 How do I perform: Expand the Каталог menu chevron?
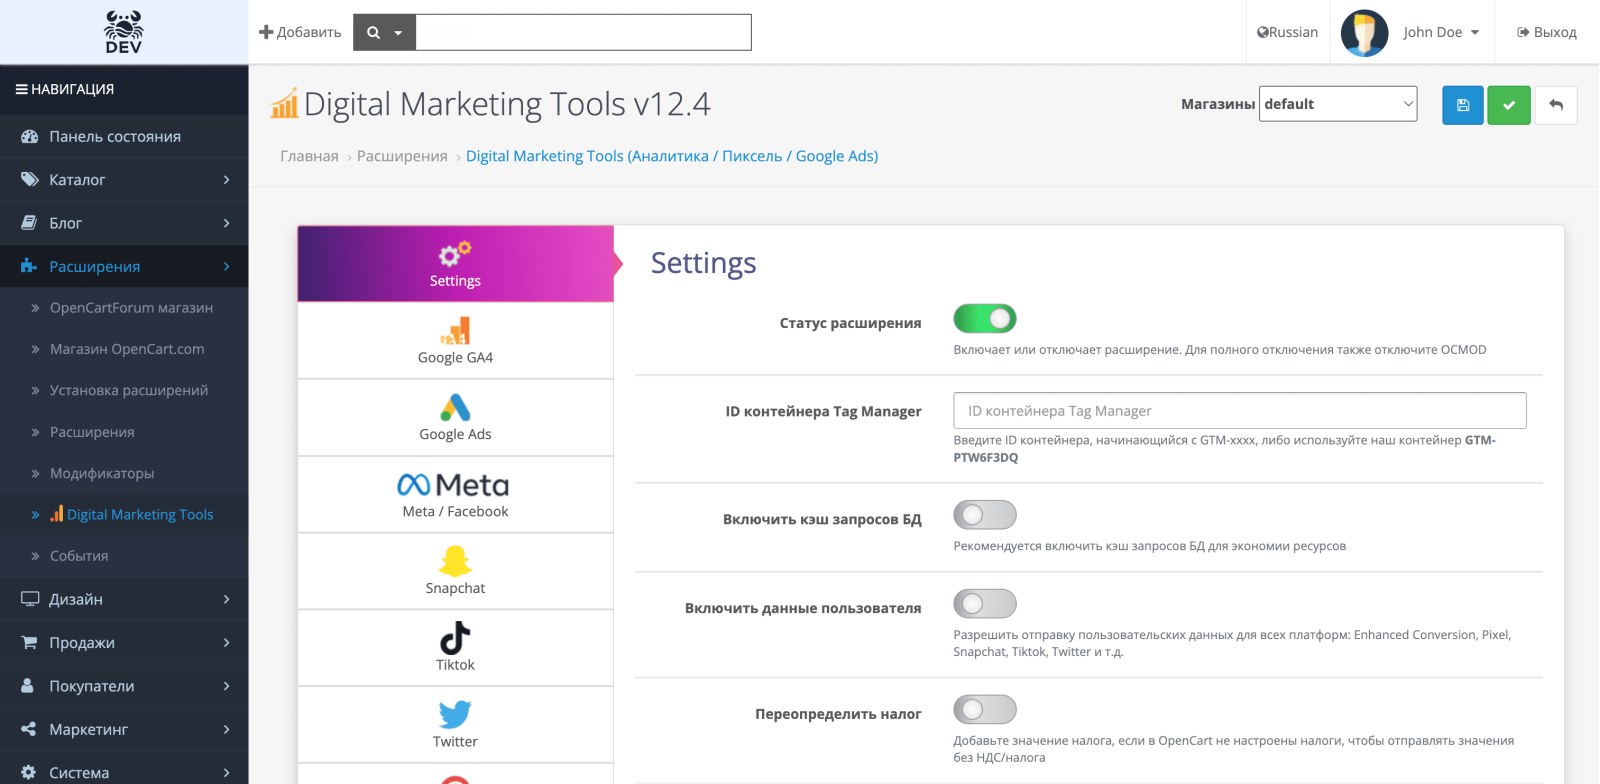[x=227, y=180]
